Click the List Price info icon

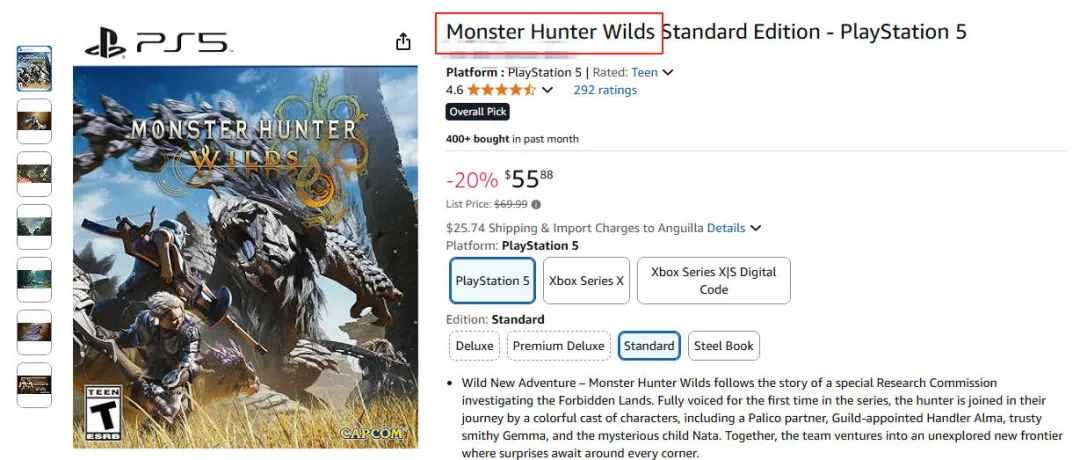[536, 204]
